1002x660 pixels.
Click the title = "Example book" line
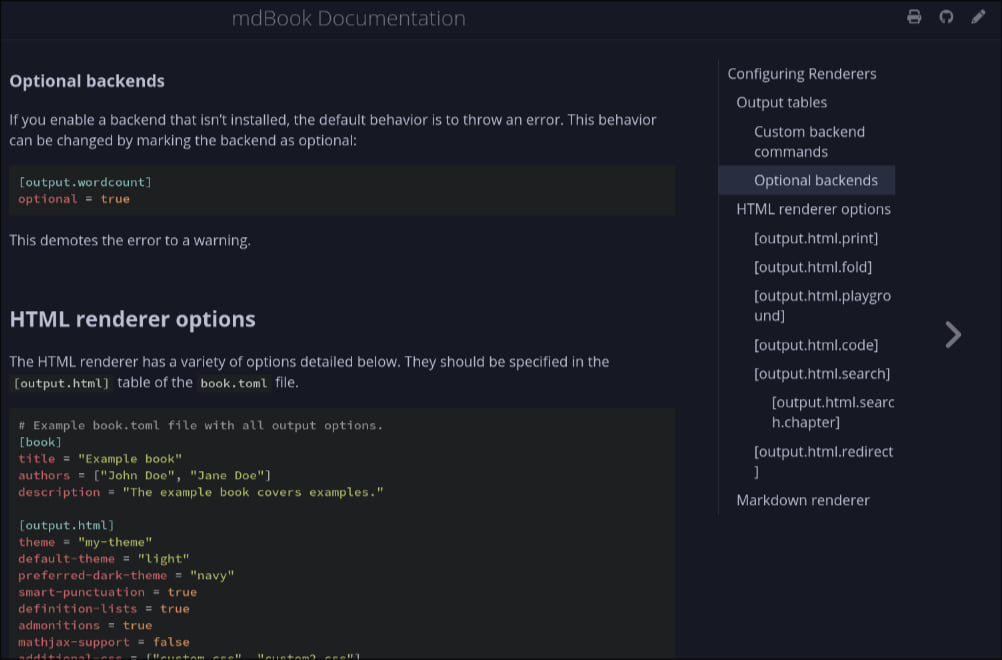tap(100, 459)
